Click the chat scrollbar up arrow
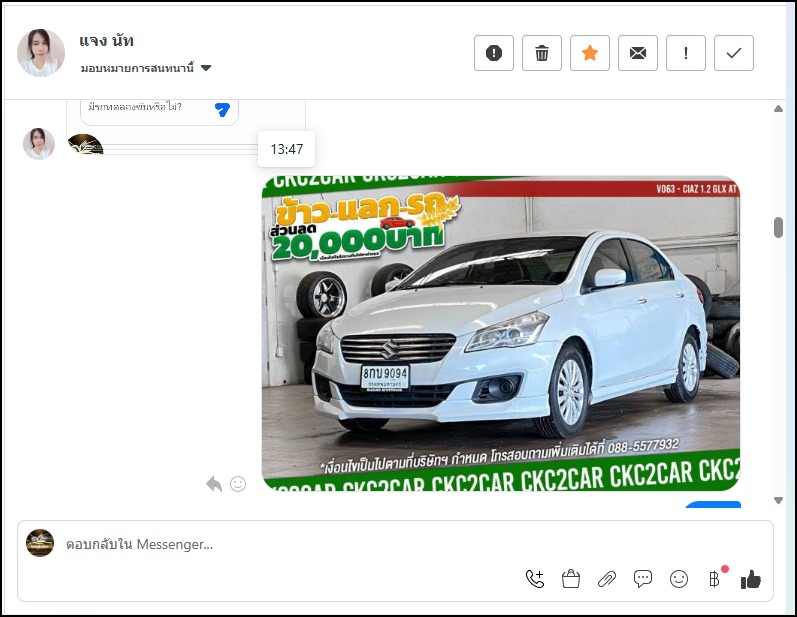Screen dimensions: 797x617 [778, 108]
